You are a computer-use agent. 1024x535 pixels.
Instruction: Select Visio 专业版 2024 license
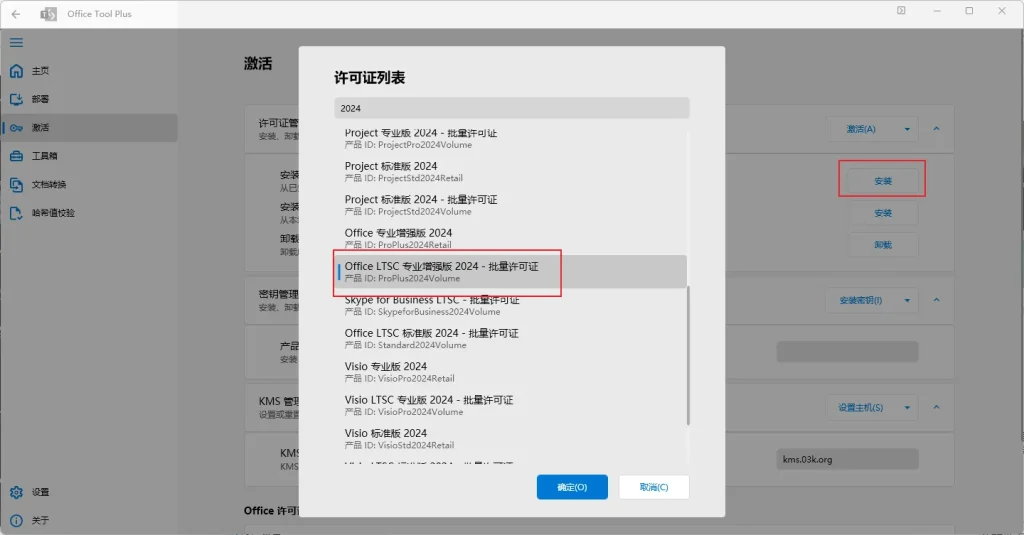pos(512,372)
